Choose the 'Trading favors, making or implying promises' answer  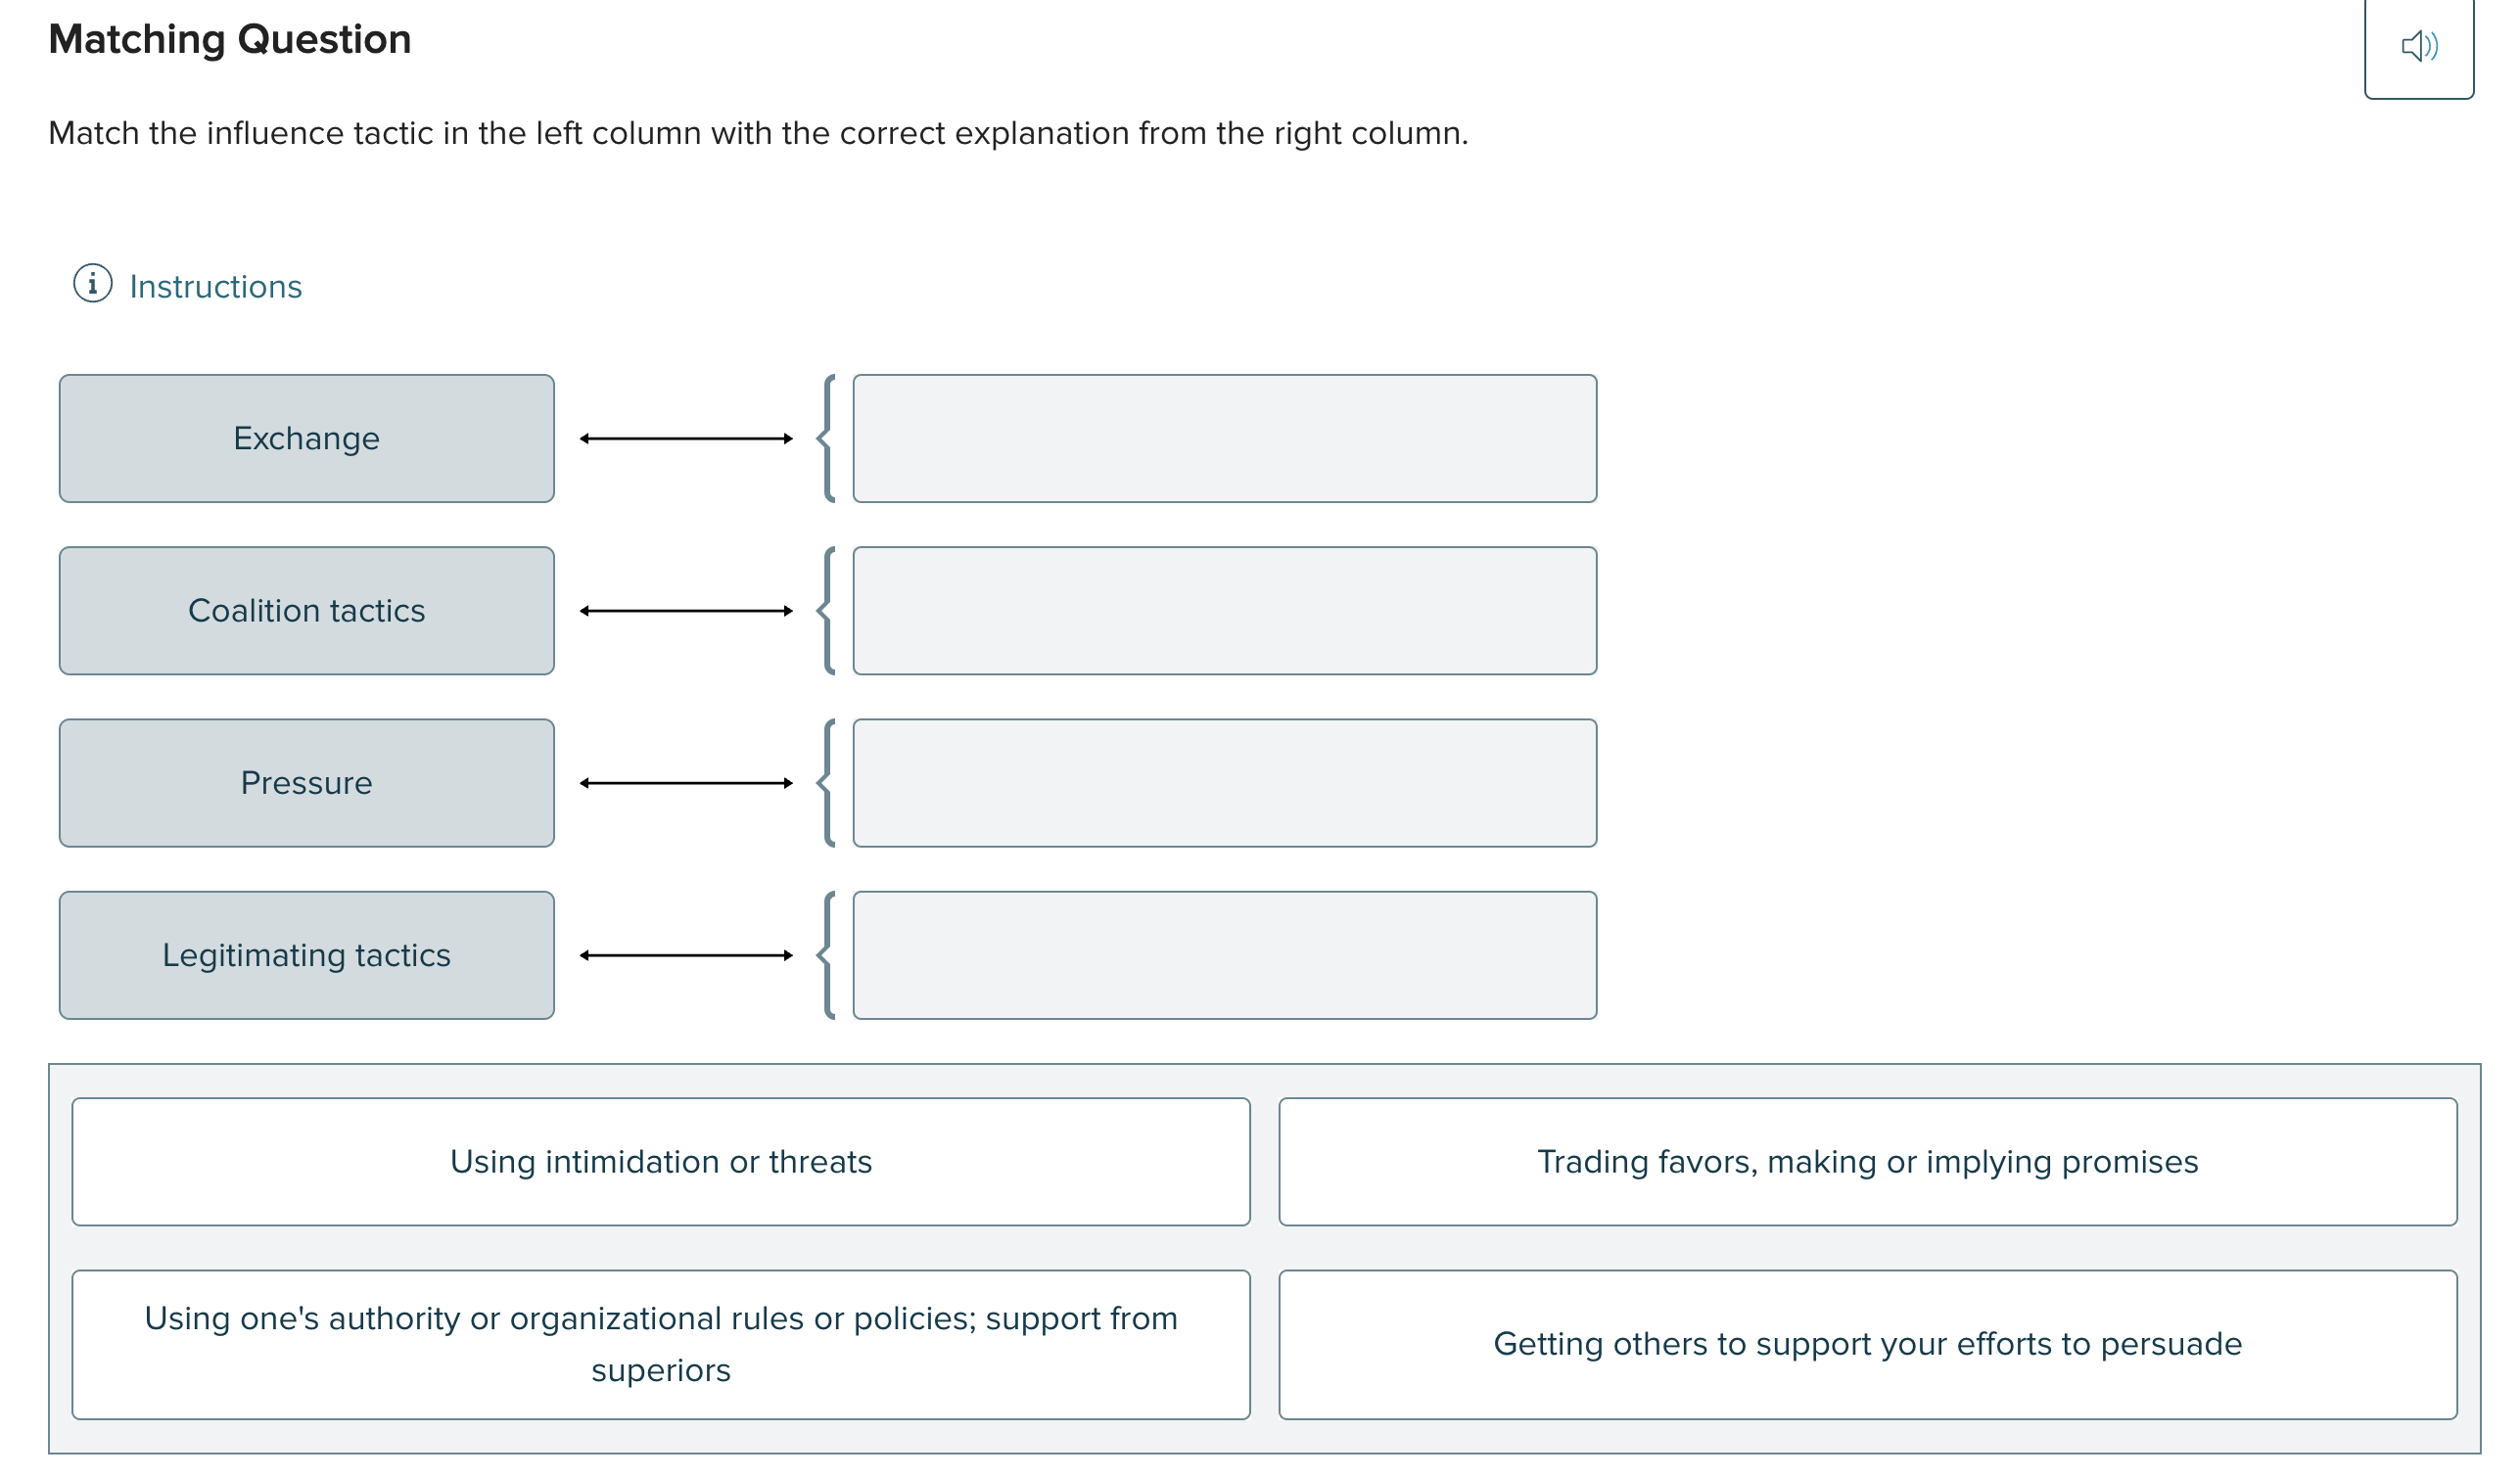[1866, 1161]
